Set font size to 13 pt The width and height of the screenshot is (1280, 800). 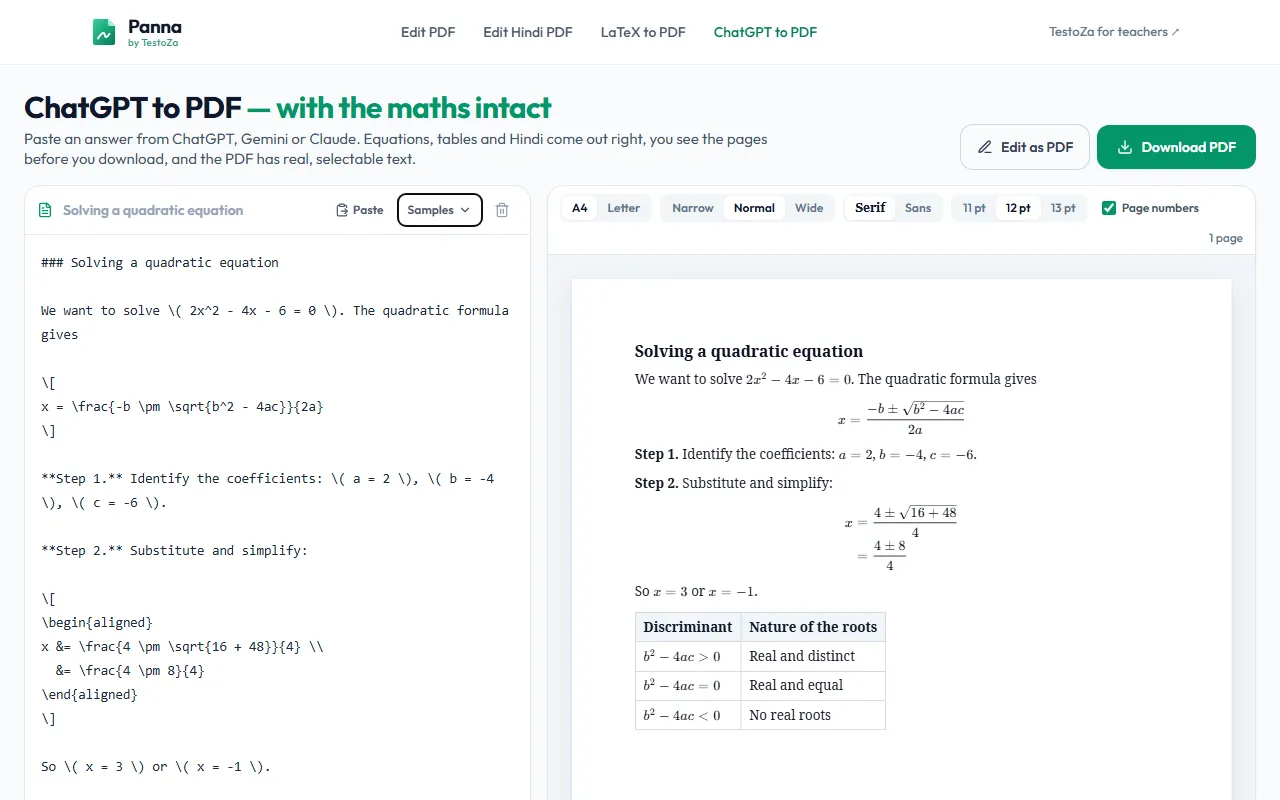click(1063, 208)
